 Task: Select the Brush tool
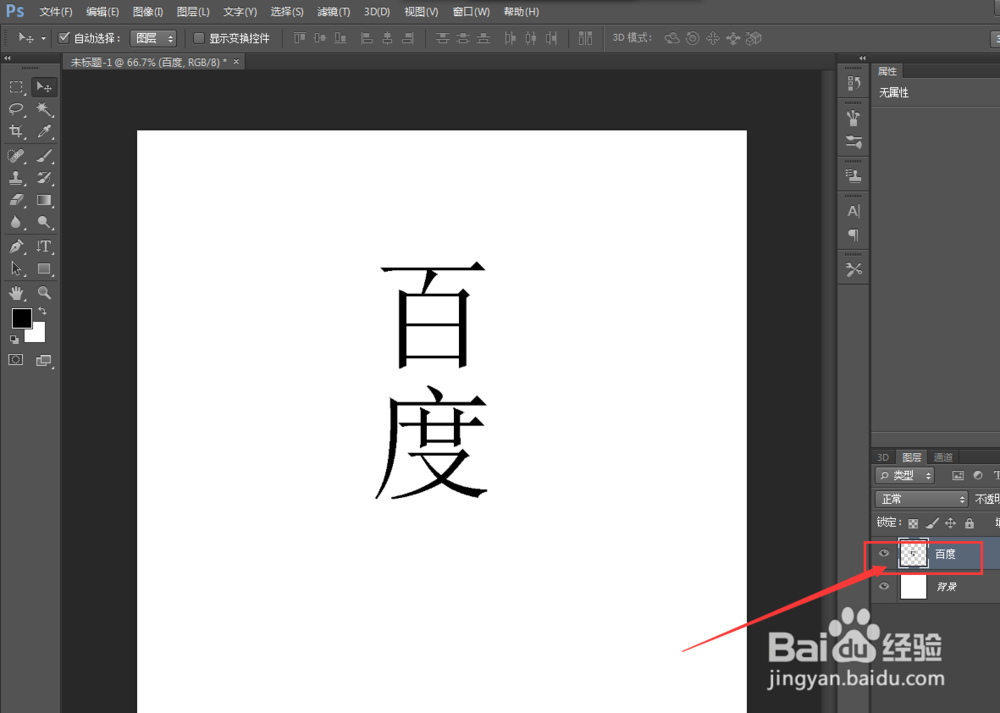pos(44,156)
